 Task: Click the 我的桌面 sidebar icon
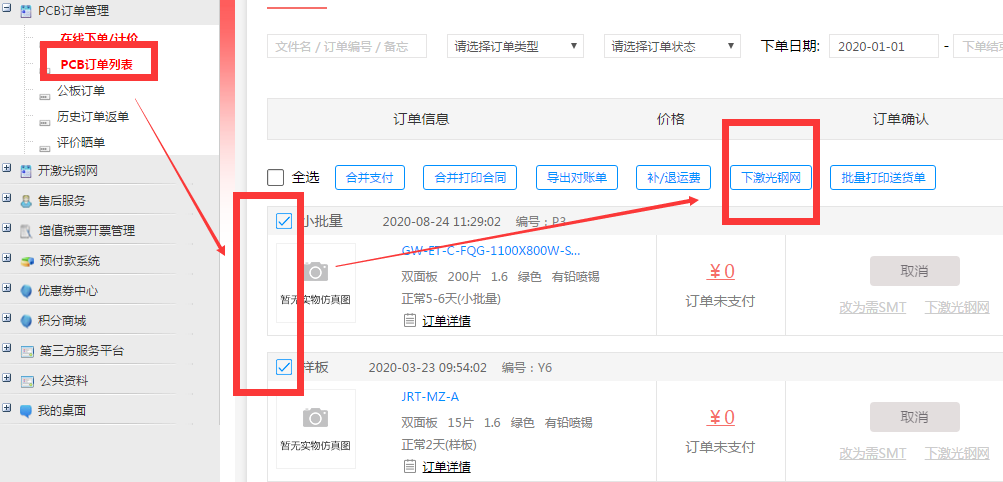[27, 410]
